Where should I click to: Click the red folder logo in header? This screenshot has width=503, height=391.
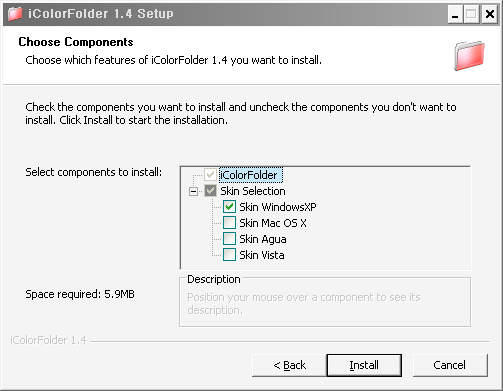(x=469, y=56)
